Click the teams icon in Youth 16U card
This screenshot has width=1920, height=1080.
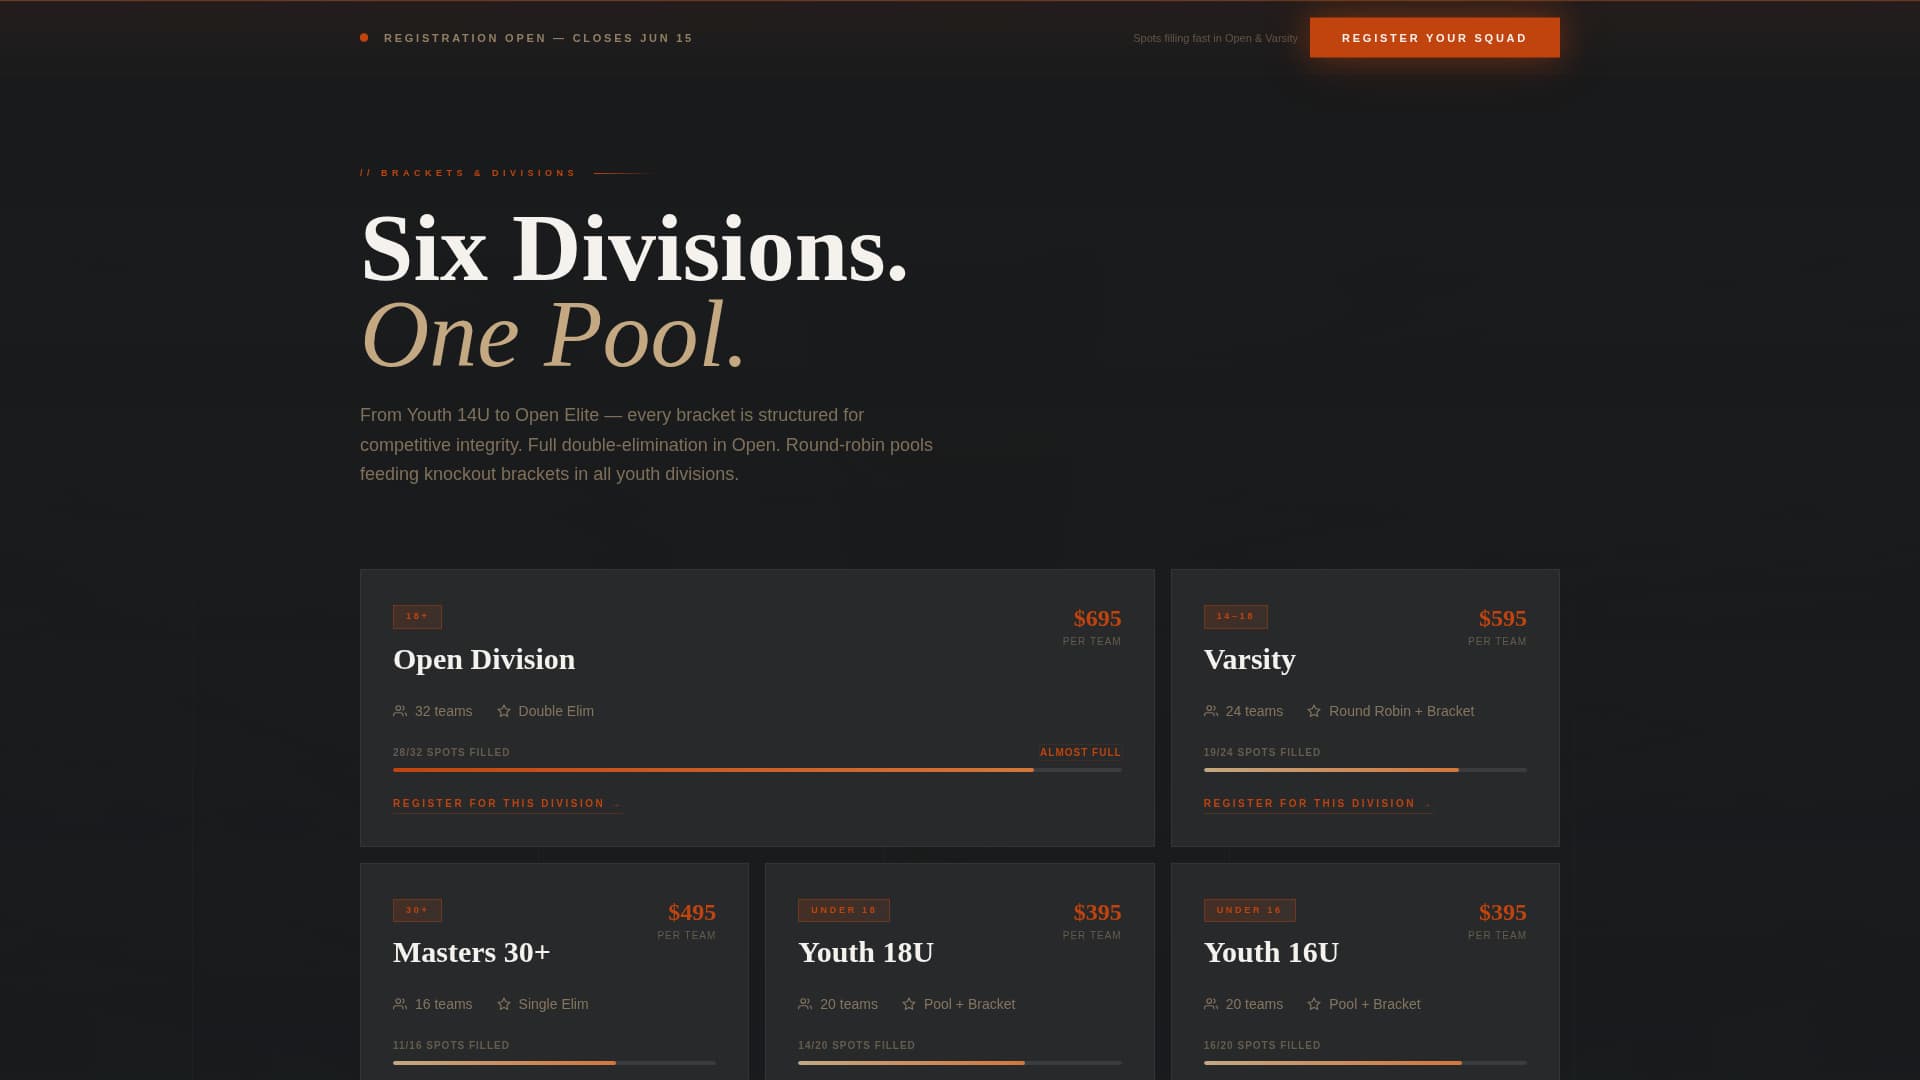[1211, 1004]
